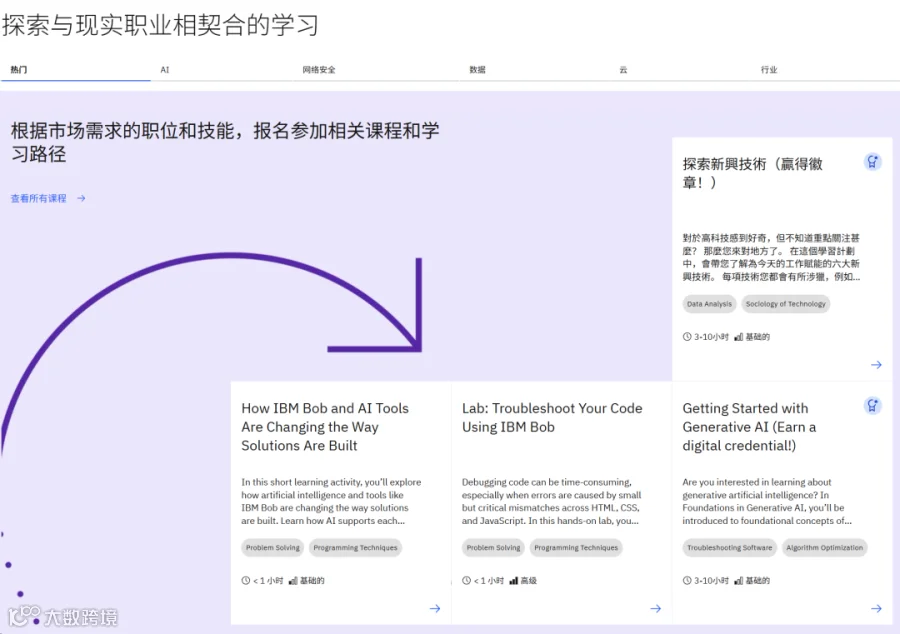
Task: Open How IBM Bob and AI Tools title
Action: 325,427
